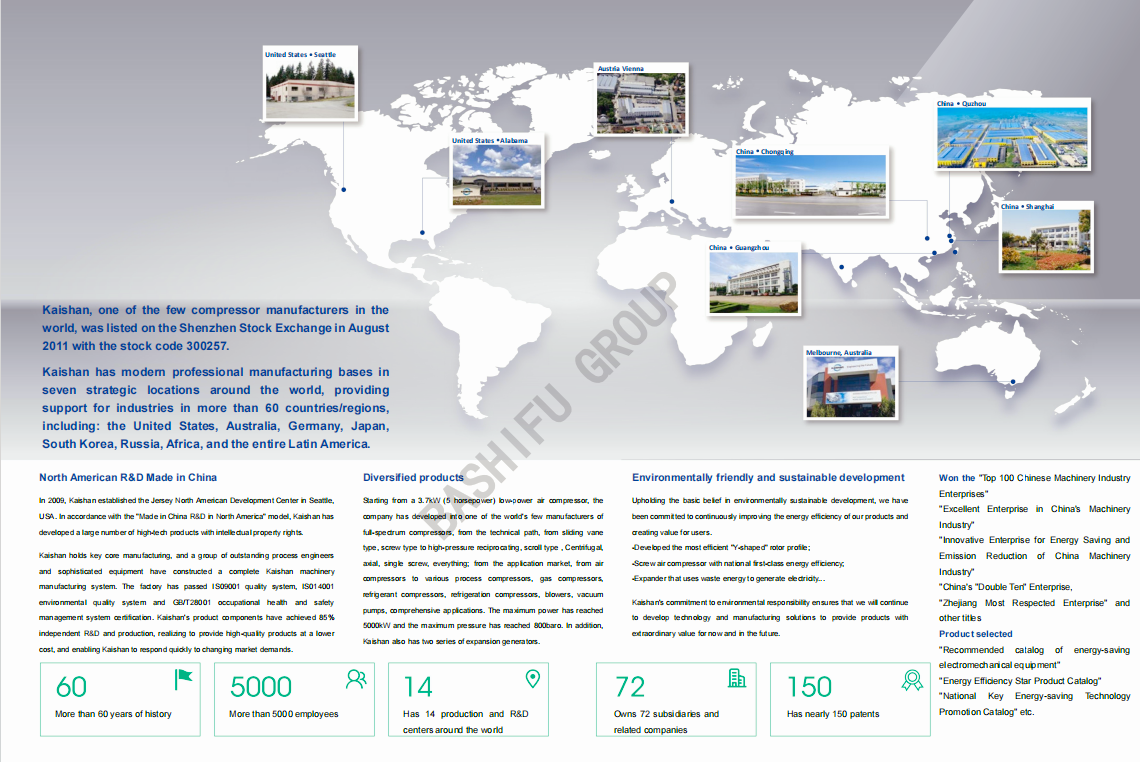
Task: Select the "United States • Alabama" photo label
Action: coord(490,140)
